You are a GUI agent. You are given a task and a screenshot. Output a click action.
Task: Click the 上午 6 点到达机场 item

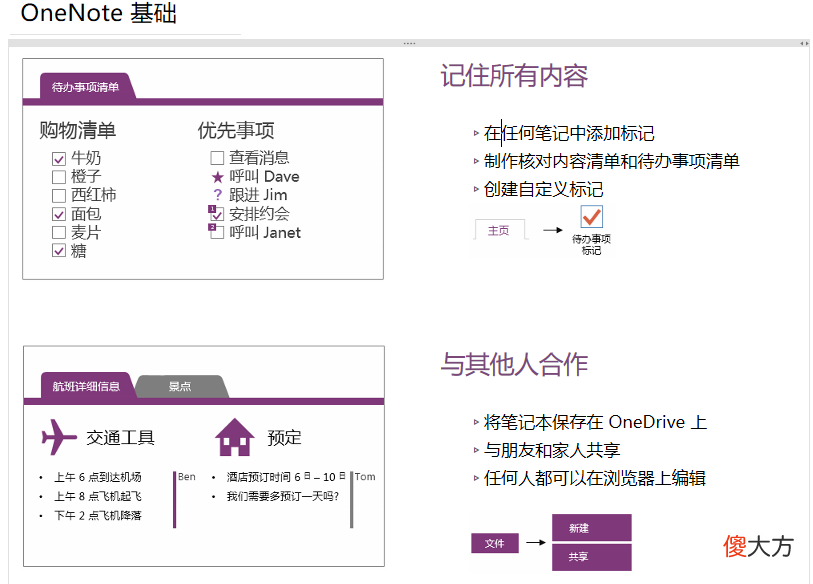coord(97,477)
